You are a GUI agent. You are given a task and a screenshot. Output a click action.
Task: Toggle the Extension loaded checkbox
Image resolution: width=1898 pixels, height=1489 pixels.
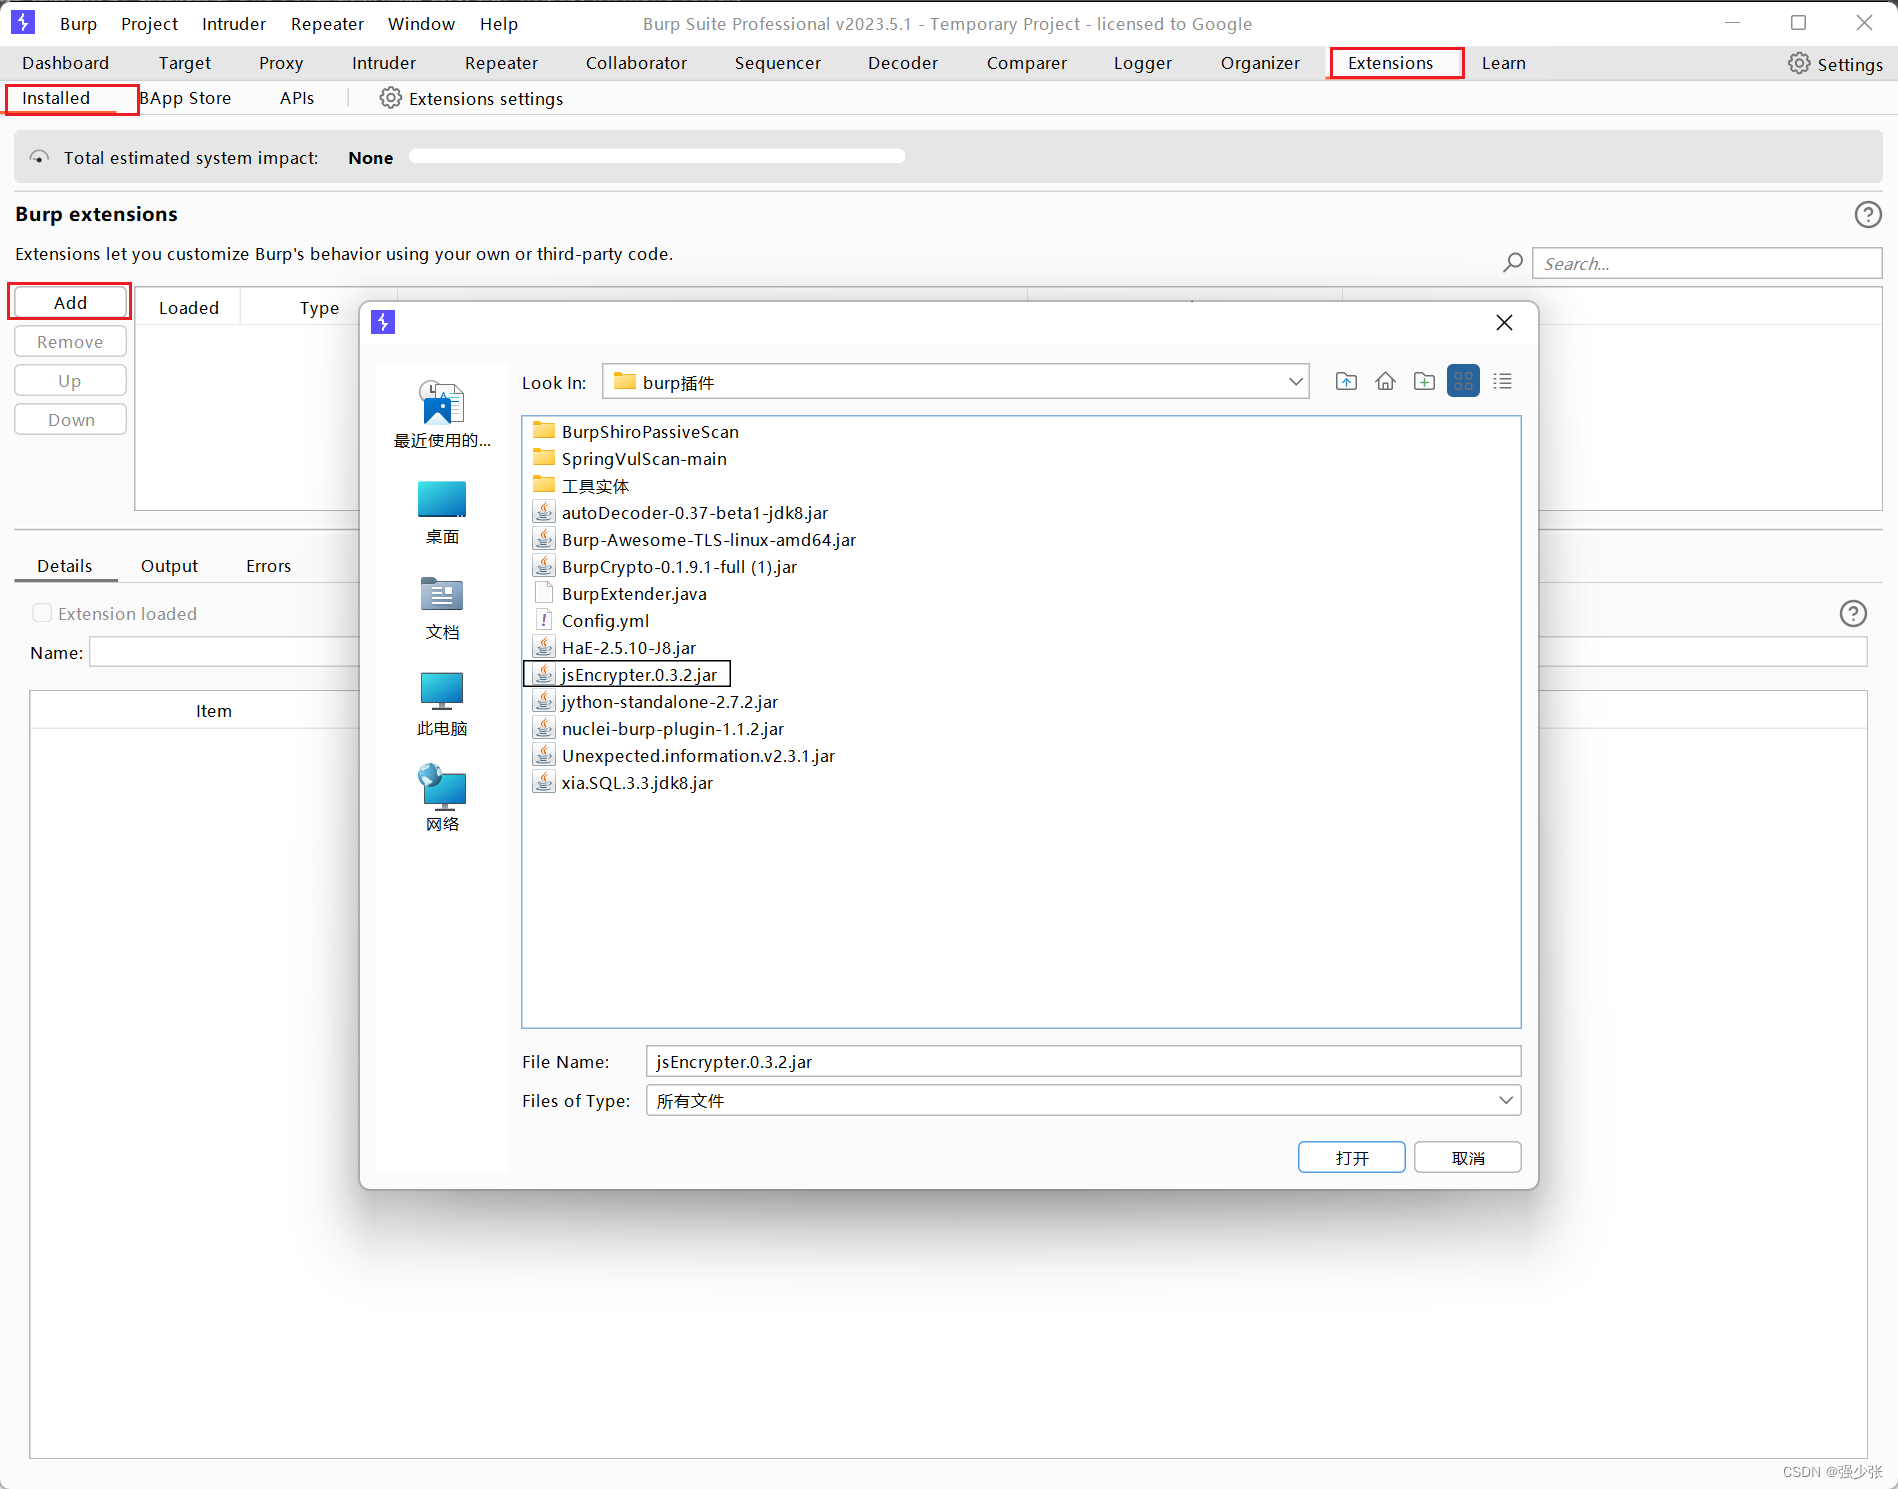pos(42,613)
